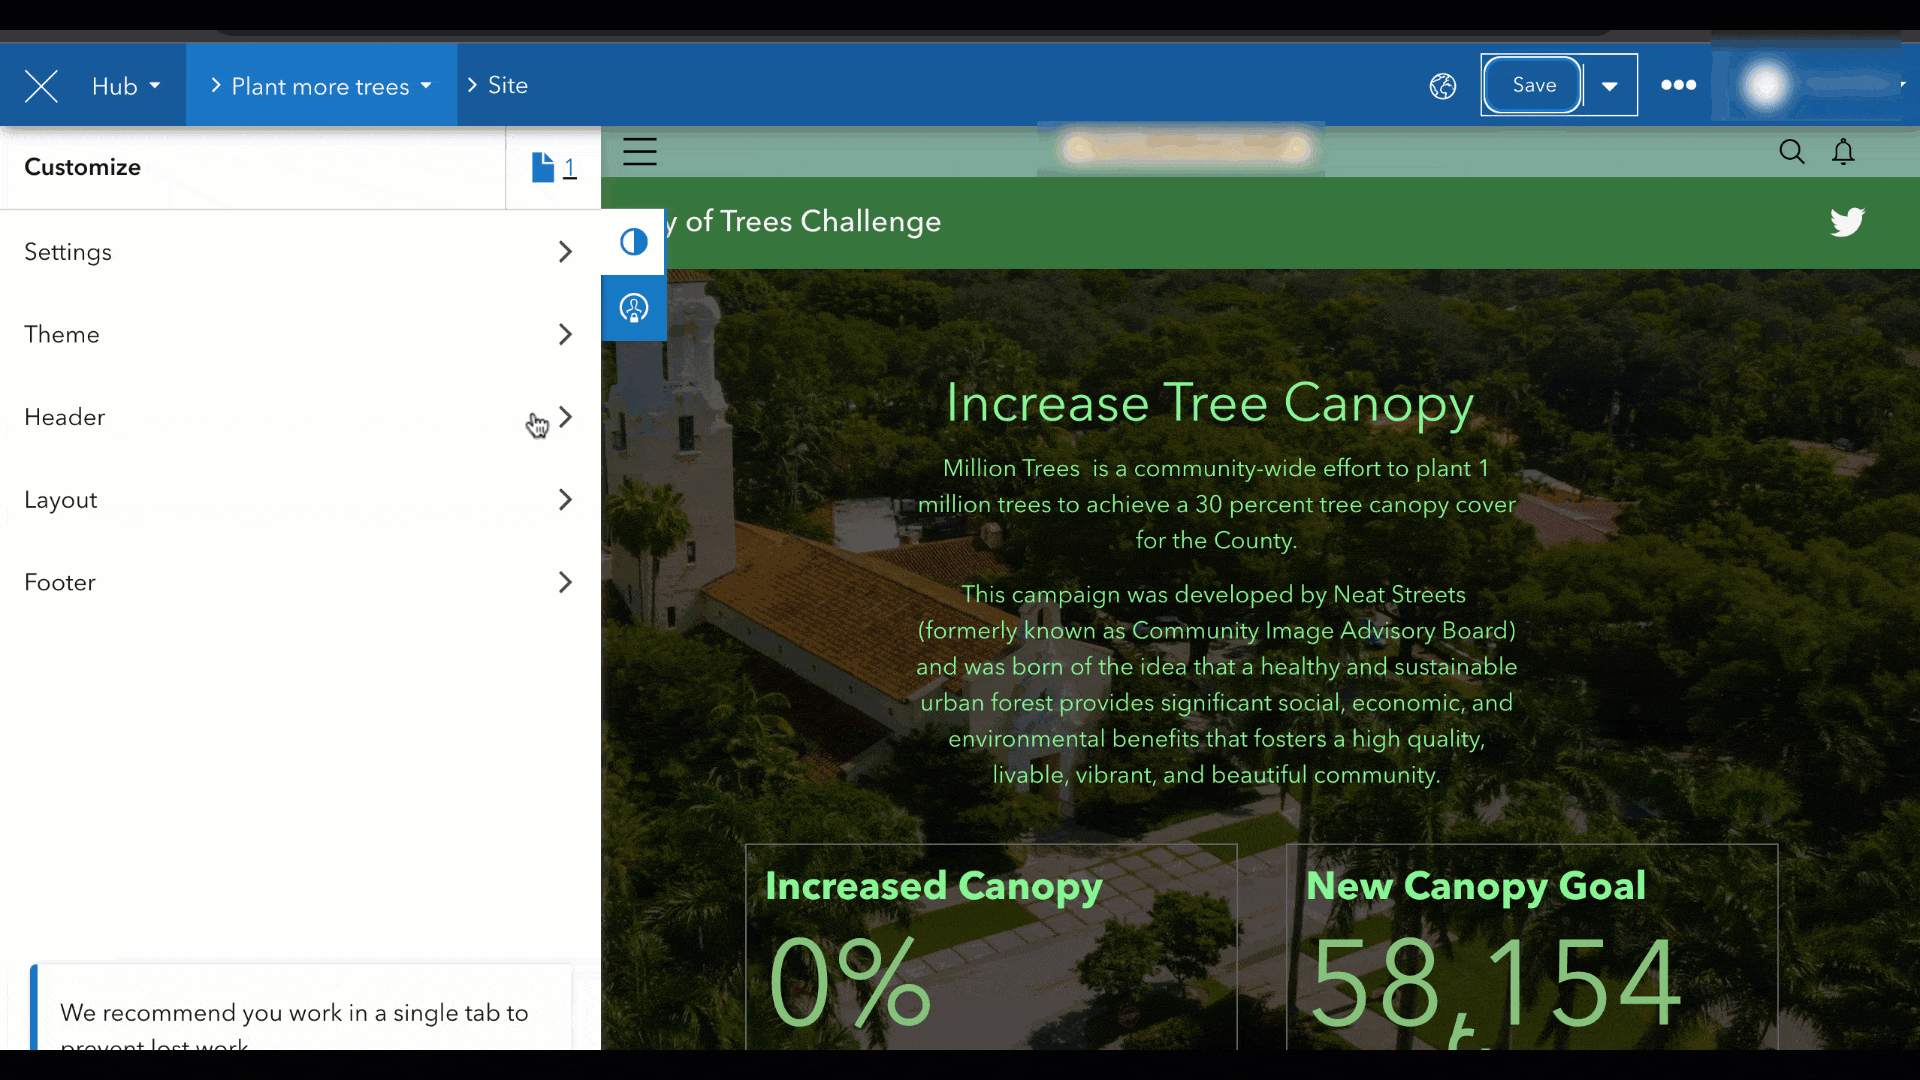
Task: Click the globe sharing status icon
Action: [x=1443, y=86]
